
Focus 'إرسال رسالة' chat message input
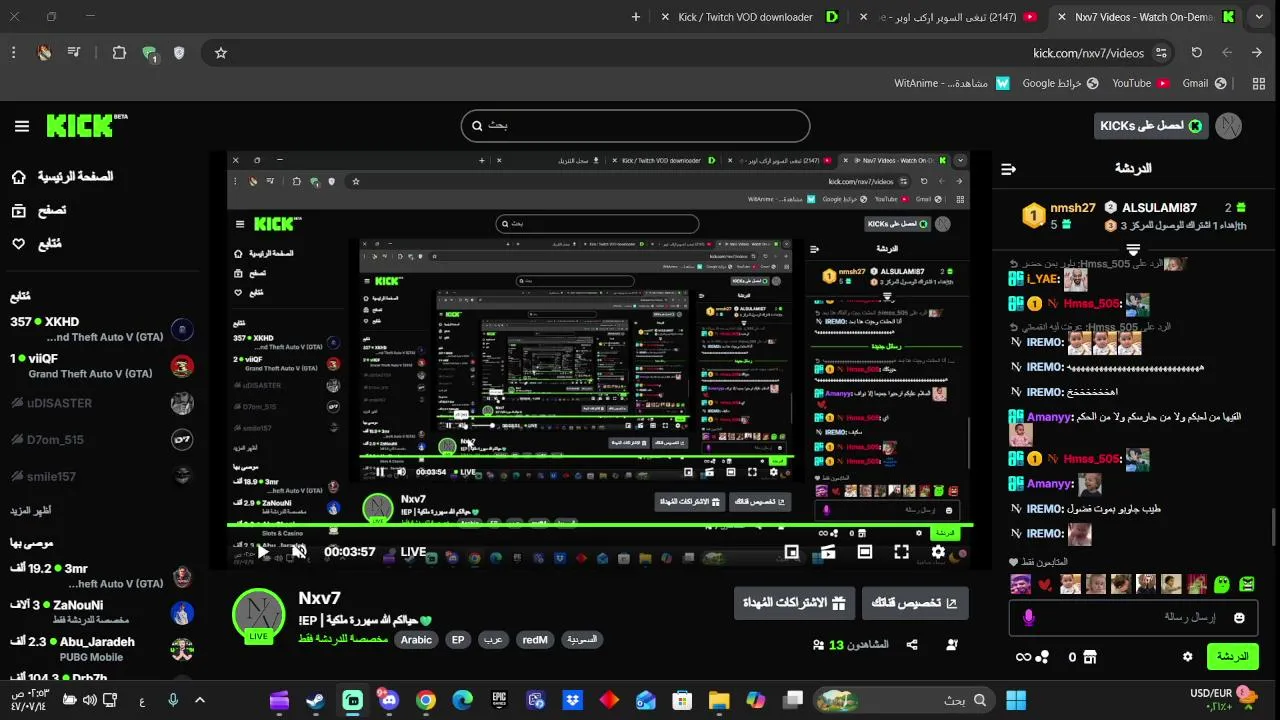(x=1133, y=618)
